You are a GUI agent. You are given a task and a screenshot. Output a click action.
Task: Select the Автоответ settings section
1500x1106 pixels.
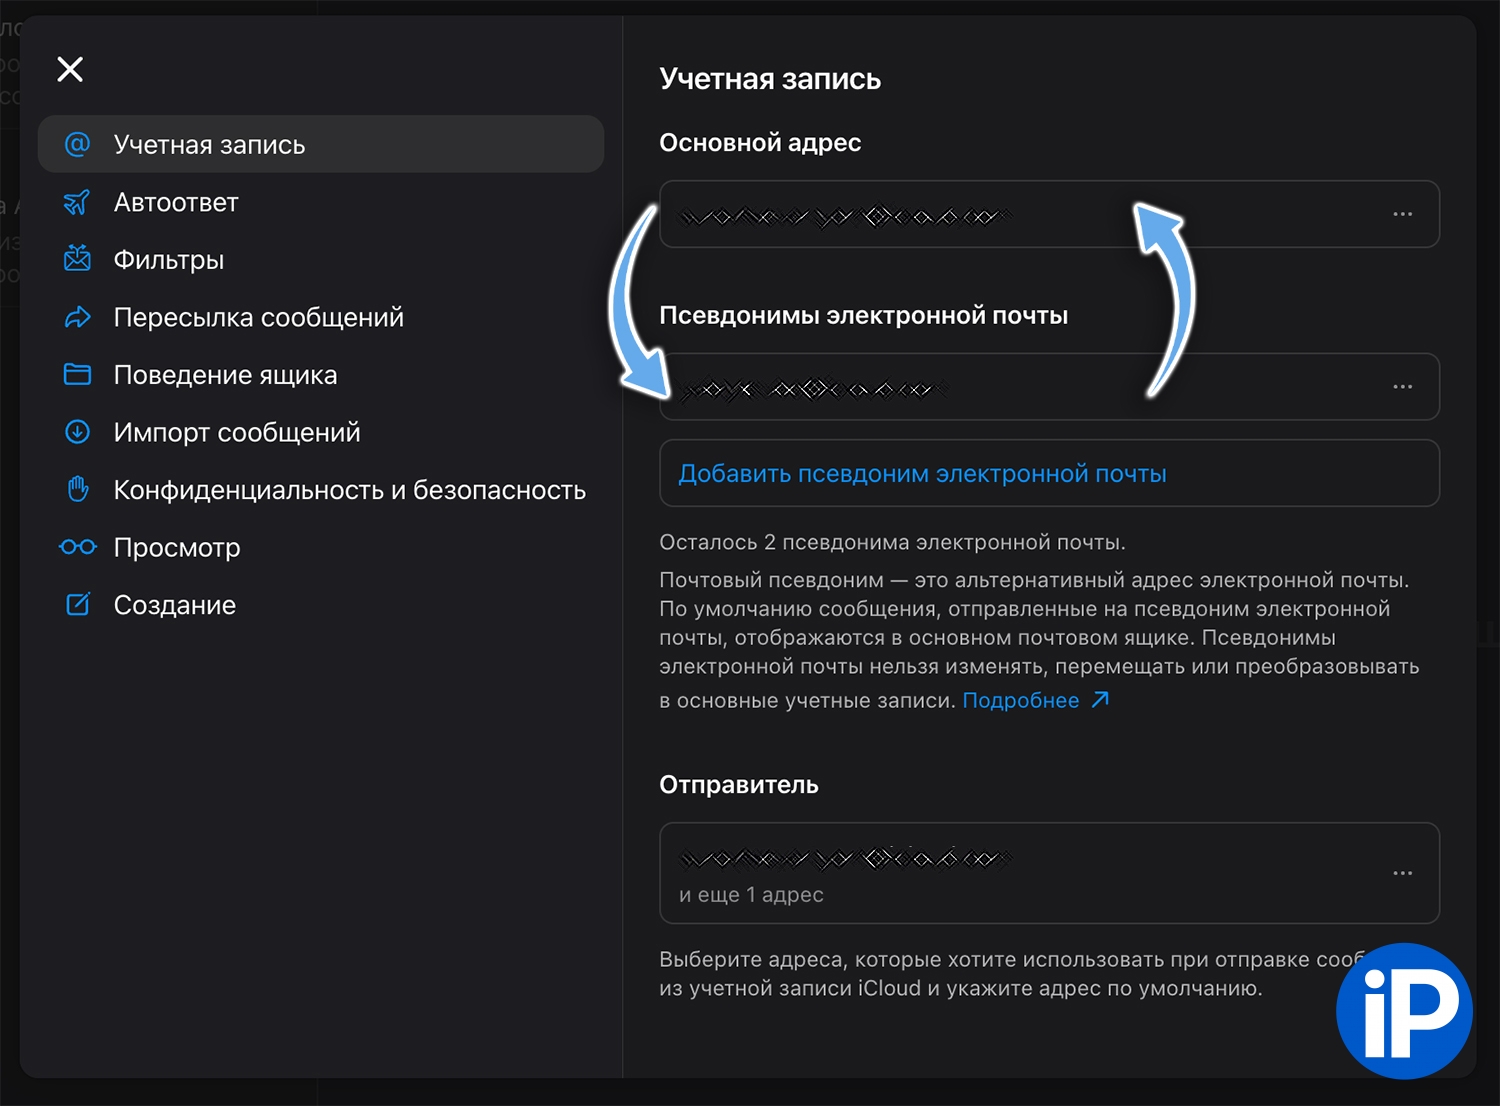click(176, 202)
